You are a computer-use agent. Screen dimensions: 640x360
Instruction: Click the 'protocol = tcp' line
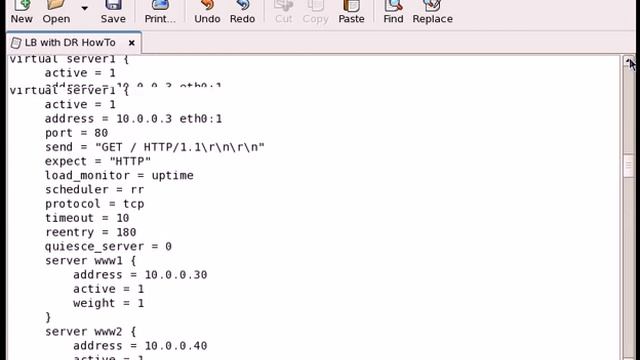point(94,204)
